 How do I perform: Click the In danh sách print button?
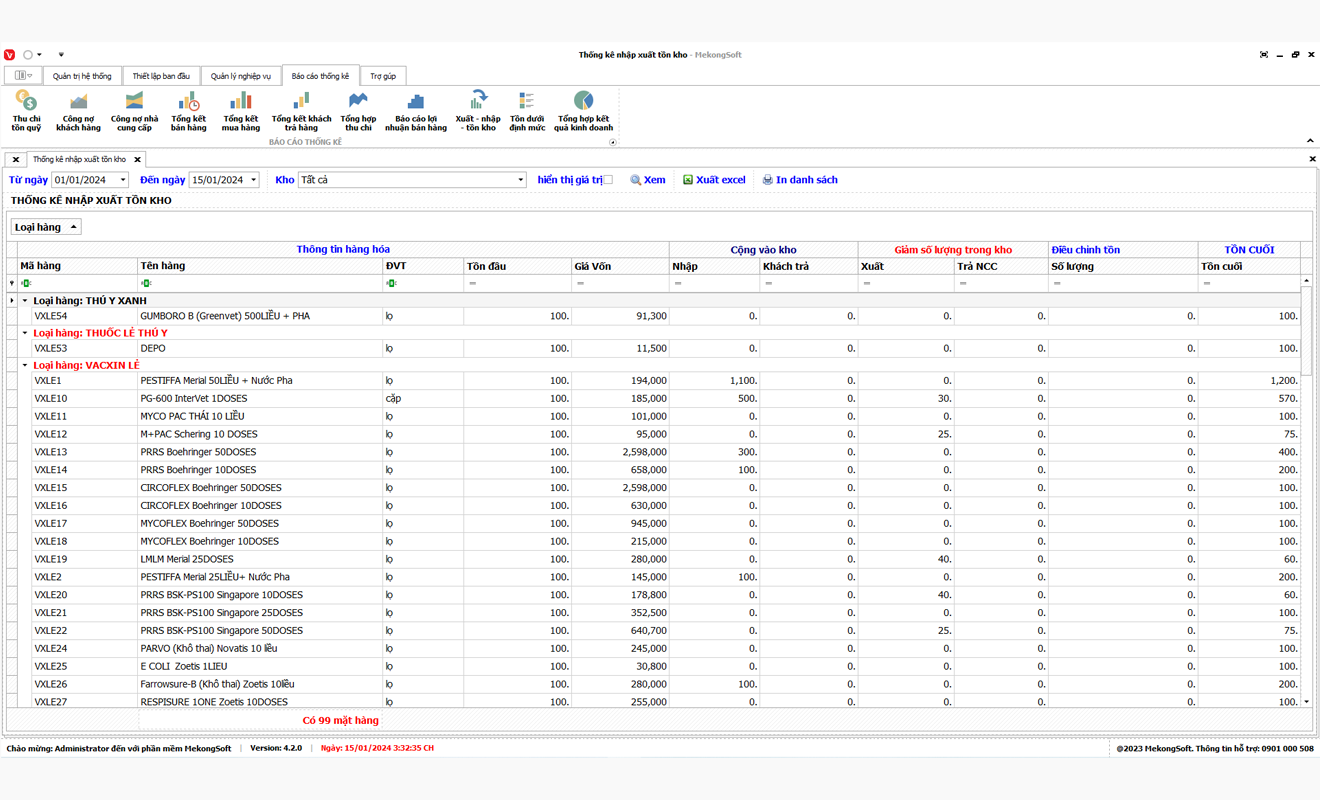pyautogui.click(x=800, y=180)
